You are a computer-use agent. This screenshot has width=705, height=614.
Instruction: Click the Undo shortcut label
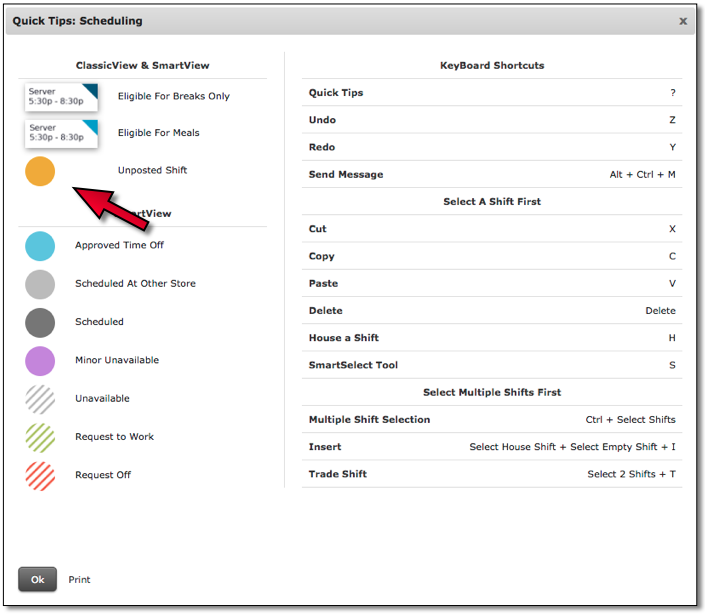click(x=322, y=120)
